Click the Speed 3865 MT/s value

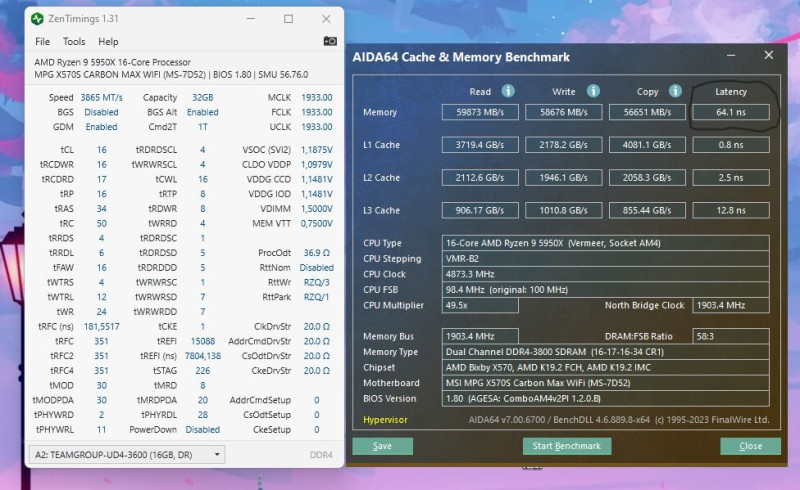(102, 97)
